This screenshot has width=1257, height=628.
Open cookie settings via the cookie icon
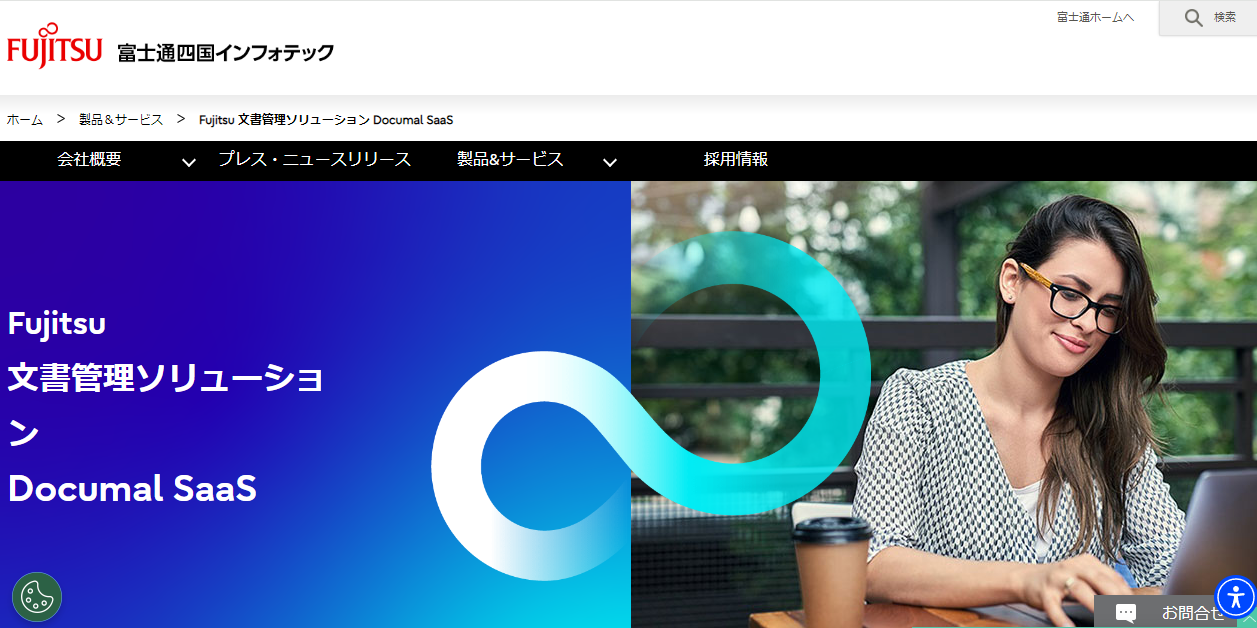tap(37, 597)
